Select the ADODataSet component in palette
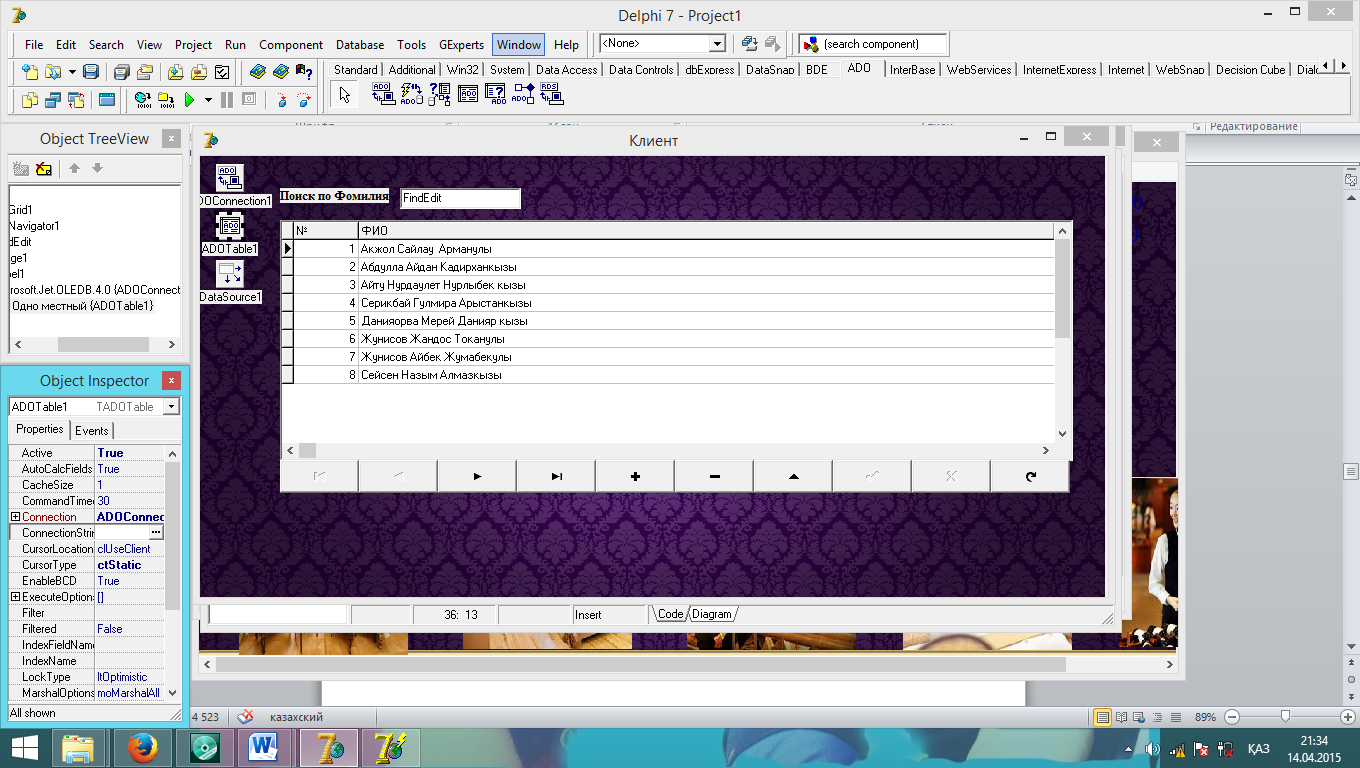The width and height of the screenshot is (1360, 768). click(439, 94)
